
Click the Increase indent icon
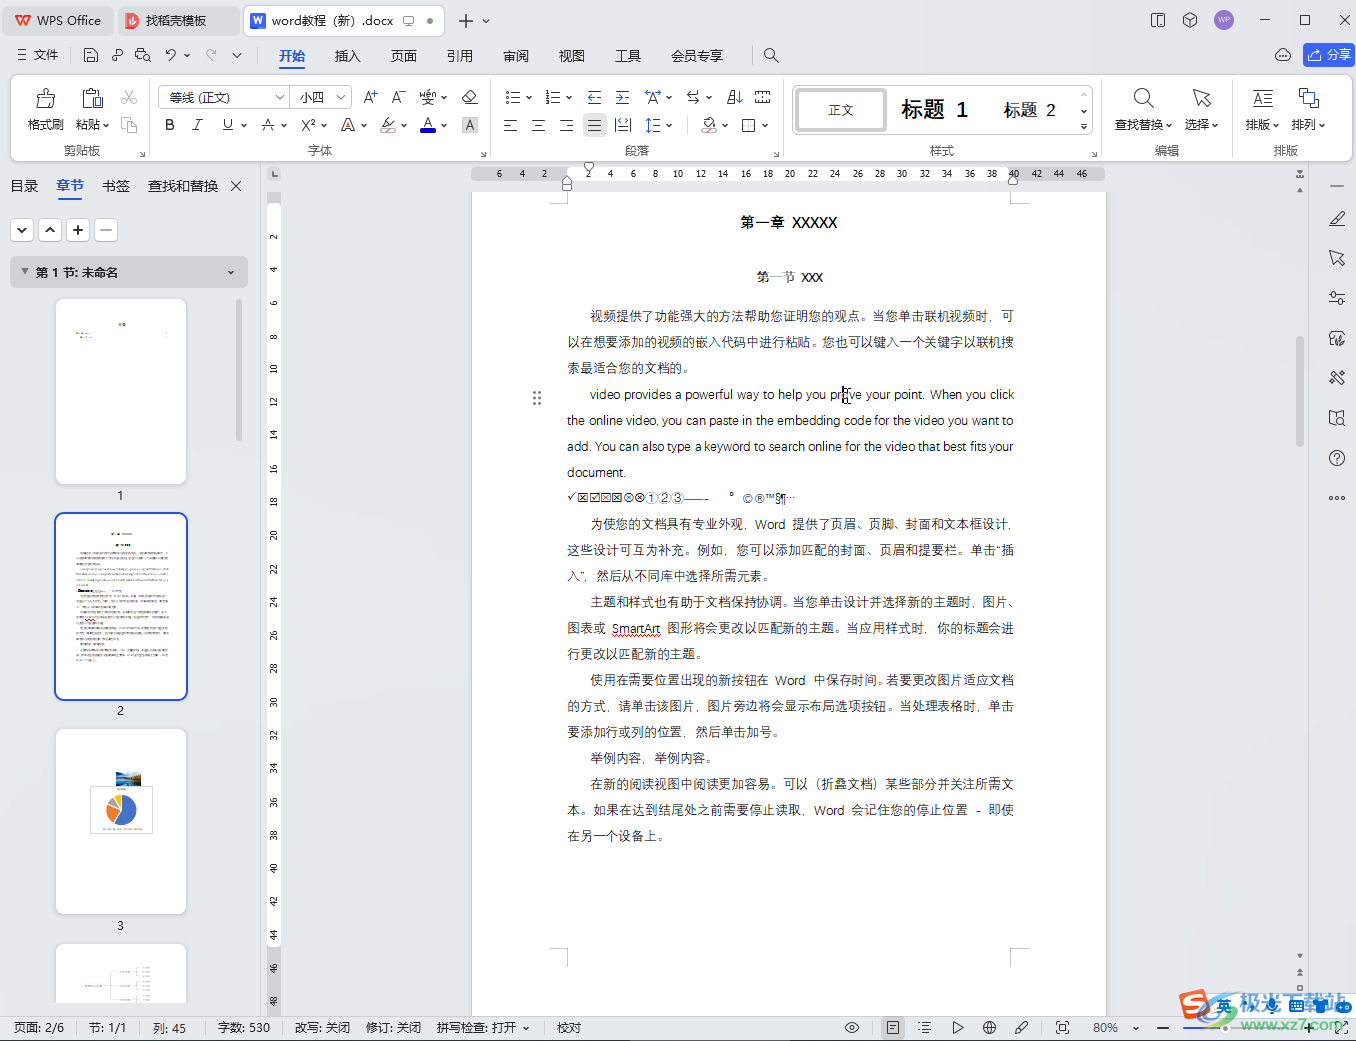[622, 97]
